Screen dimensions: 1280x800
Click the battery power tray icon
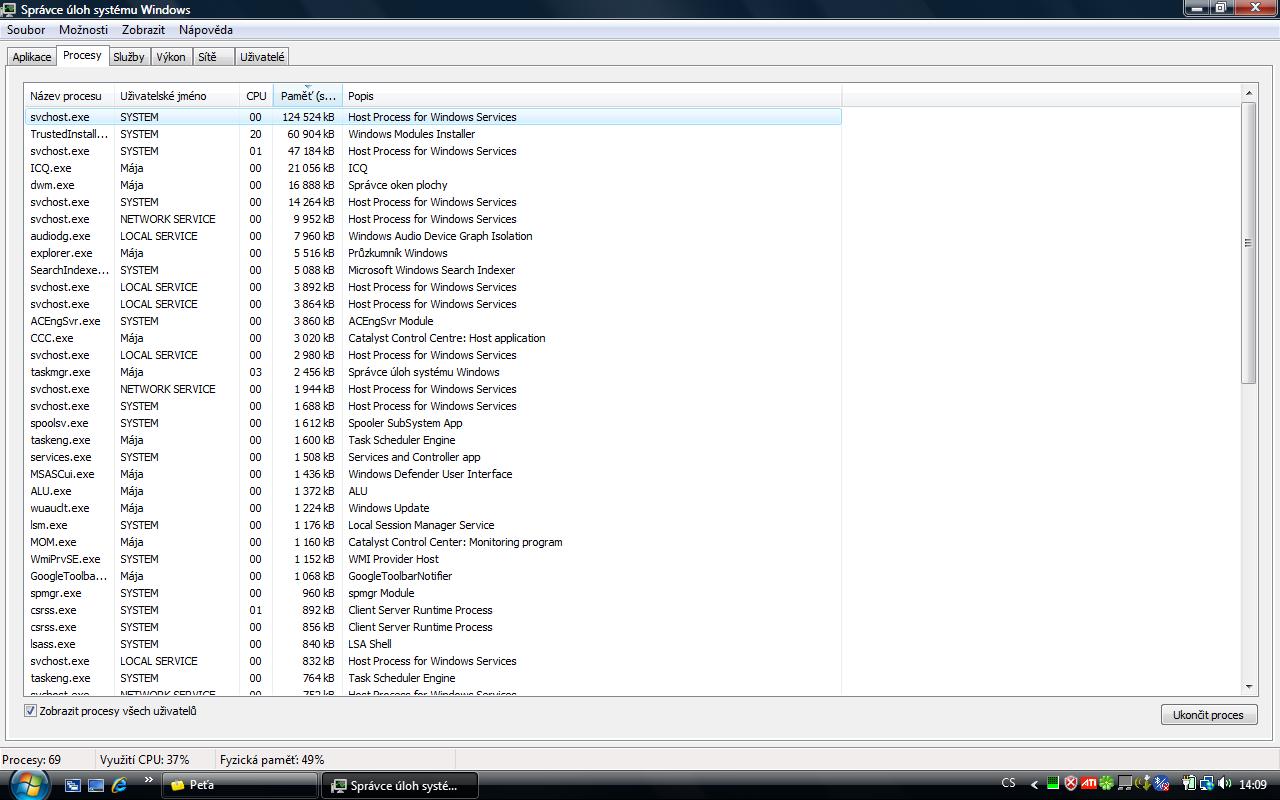tap(1190, 784)
